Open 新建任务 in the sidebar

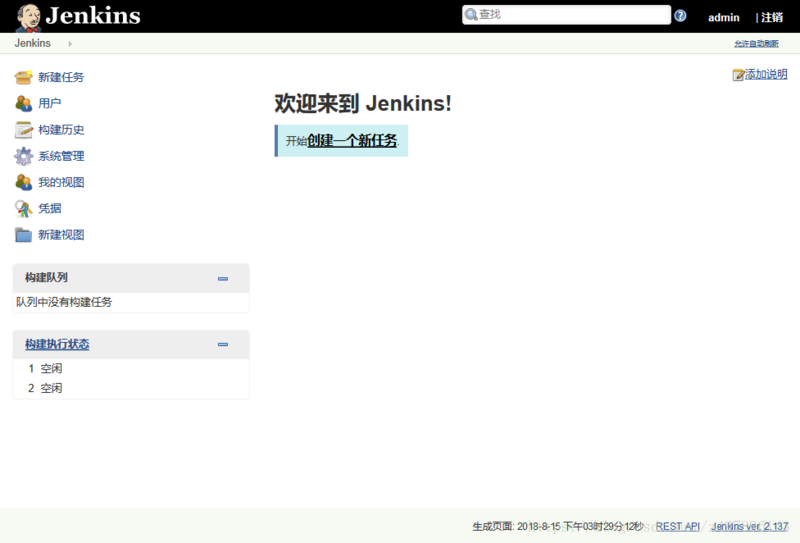pos(61,77)
